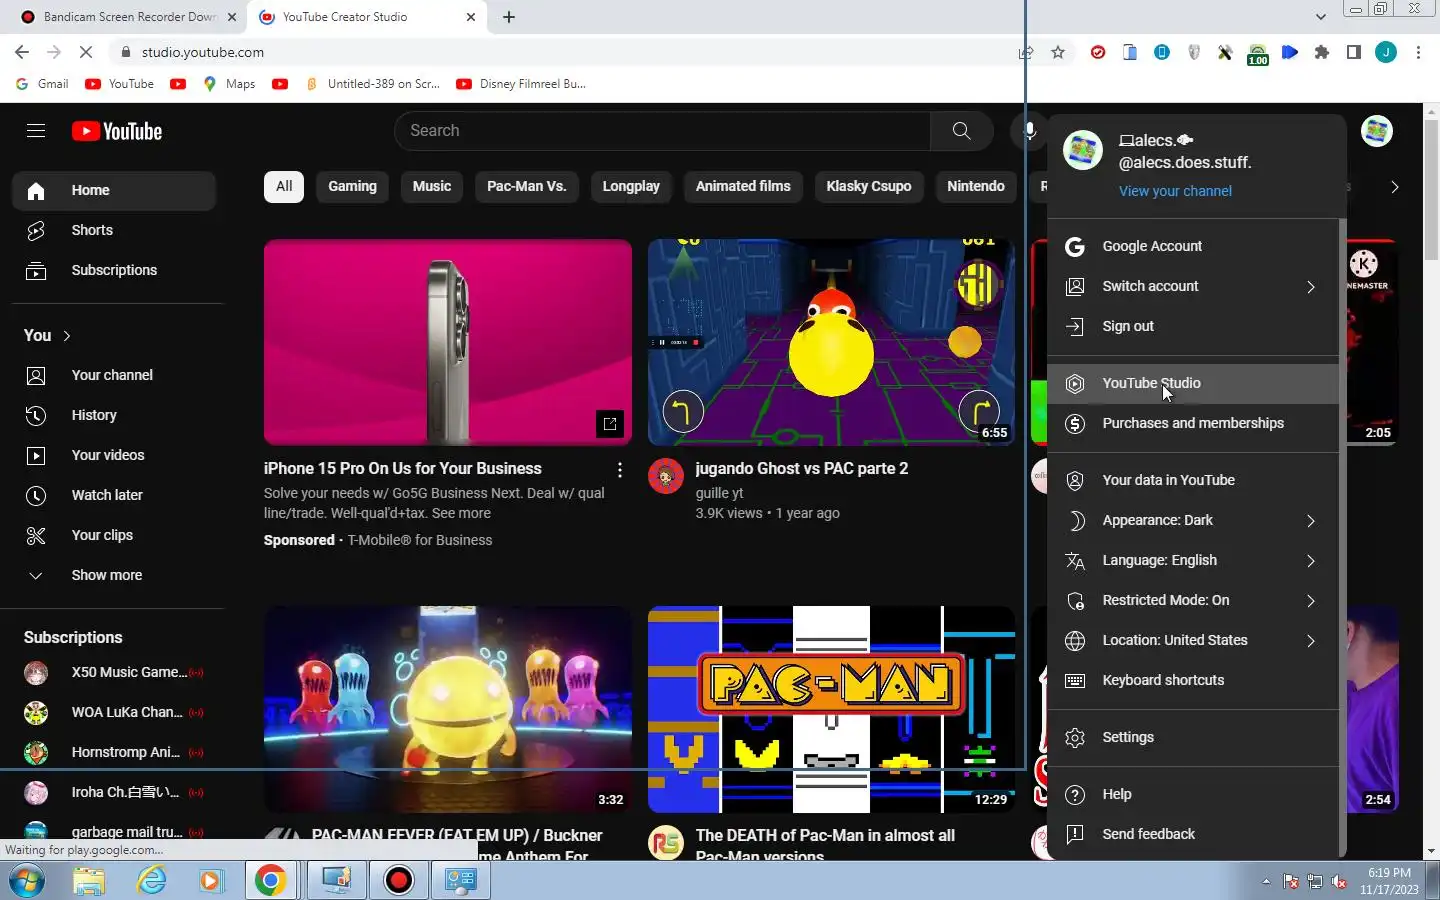The image size is (1440, 900).
Task: Click the YouTube search input field
Action: click(663, 131)
